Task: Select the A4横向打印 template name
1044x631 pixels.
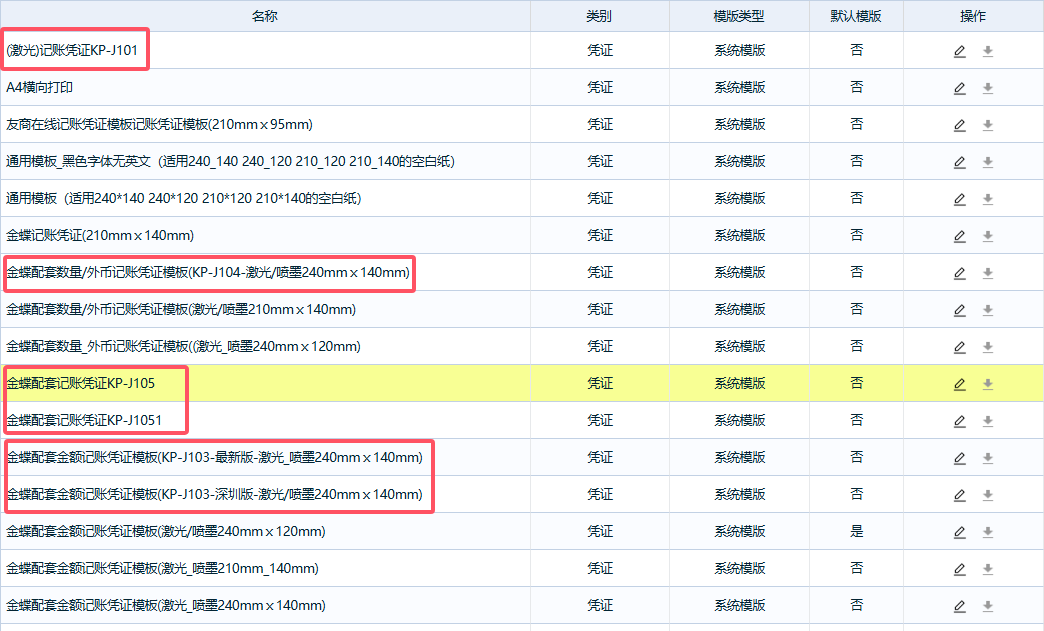Action: [40, 87]
